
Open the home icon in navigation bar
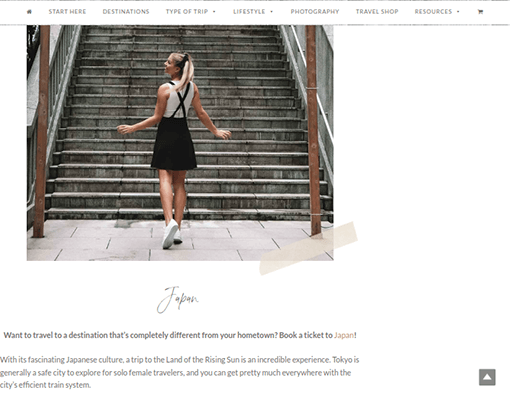point(29,12)
